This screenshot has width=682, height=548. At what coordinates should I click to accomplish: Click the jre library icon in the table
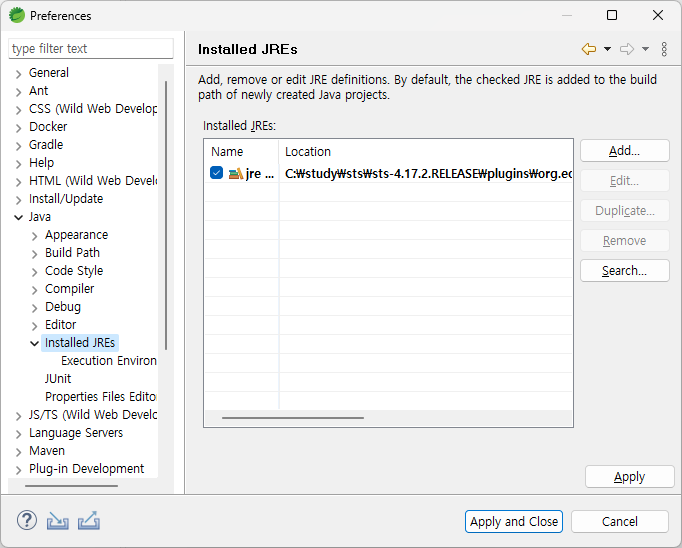coord(236,174)
